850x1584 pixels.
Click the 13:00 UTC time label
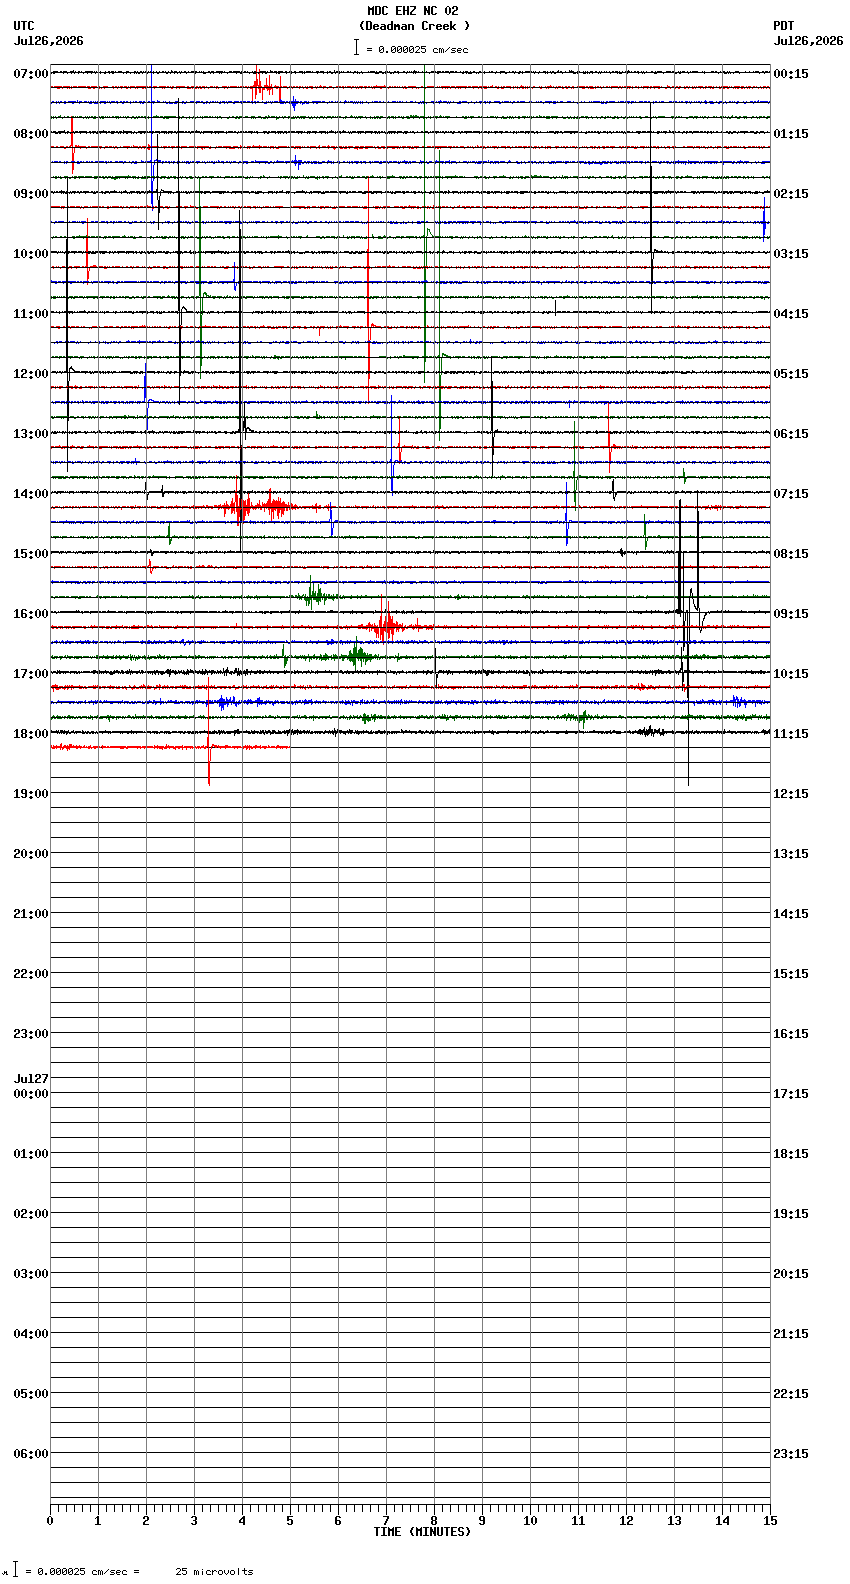(31, 434)
